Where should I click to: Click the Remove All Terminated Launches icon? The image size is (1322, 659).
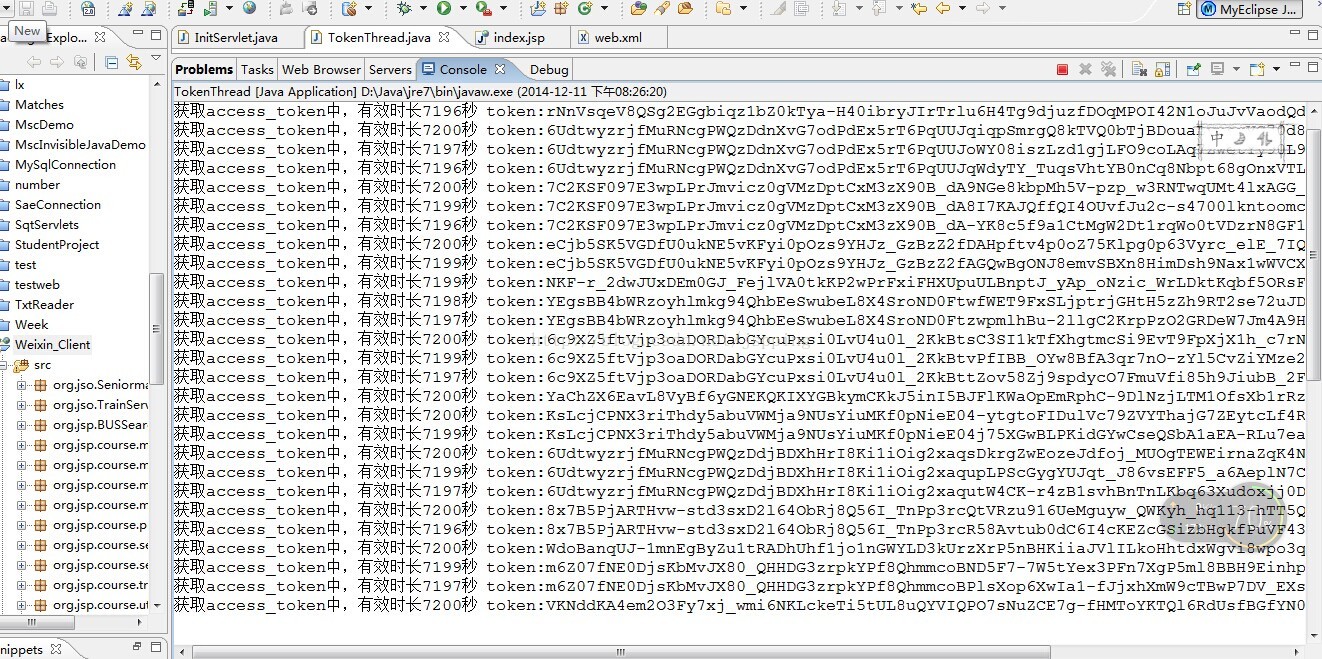pyautogui.click(x=1108, y=69)
